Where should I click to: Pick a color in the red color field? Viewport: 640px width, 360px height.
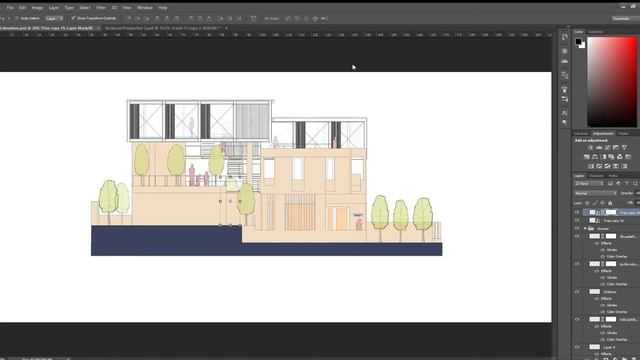[x=611, y=82]
